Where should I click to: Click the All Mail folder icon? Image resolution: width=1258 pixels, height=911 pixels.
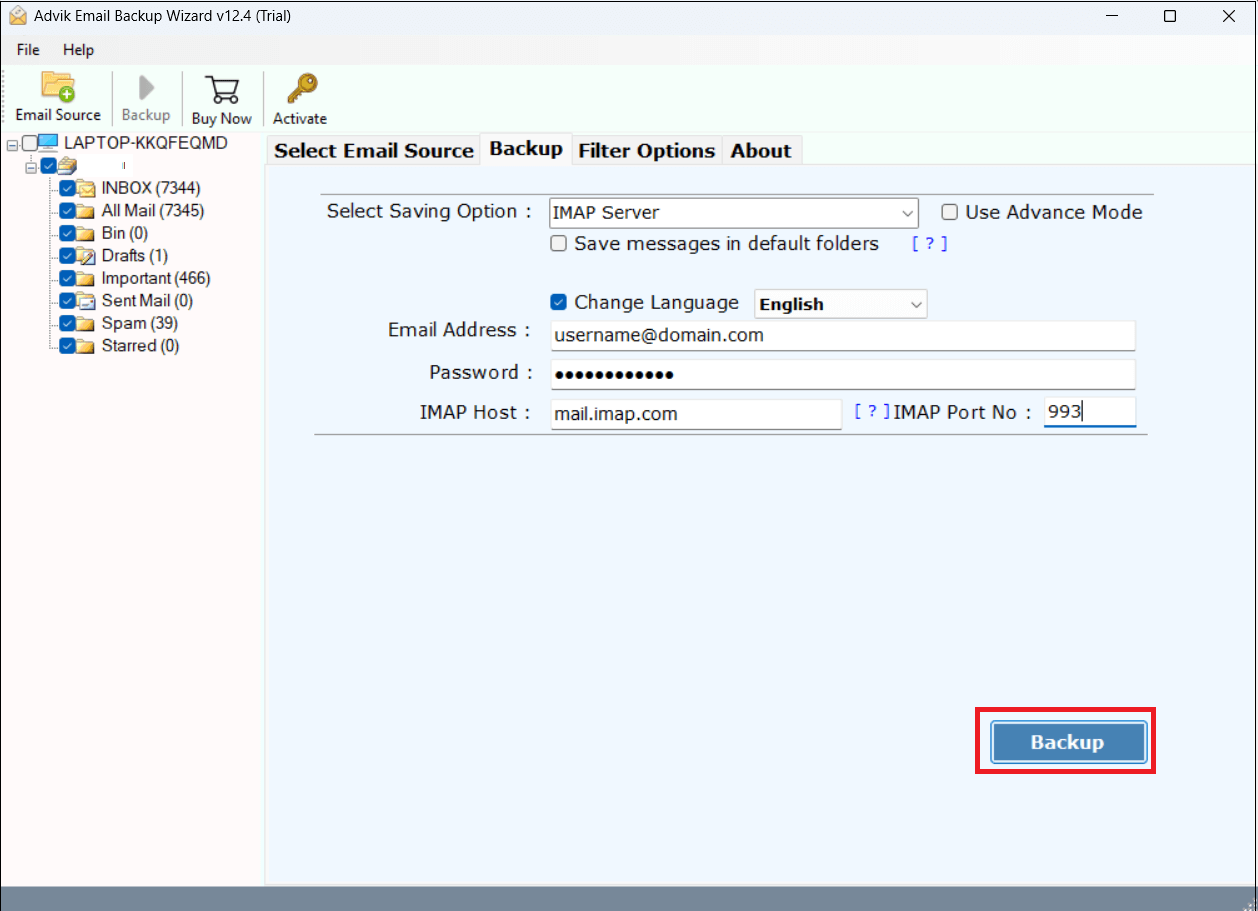pos(86,211)
